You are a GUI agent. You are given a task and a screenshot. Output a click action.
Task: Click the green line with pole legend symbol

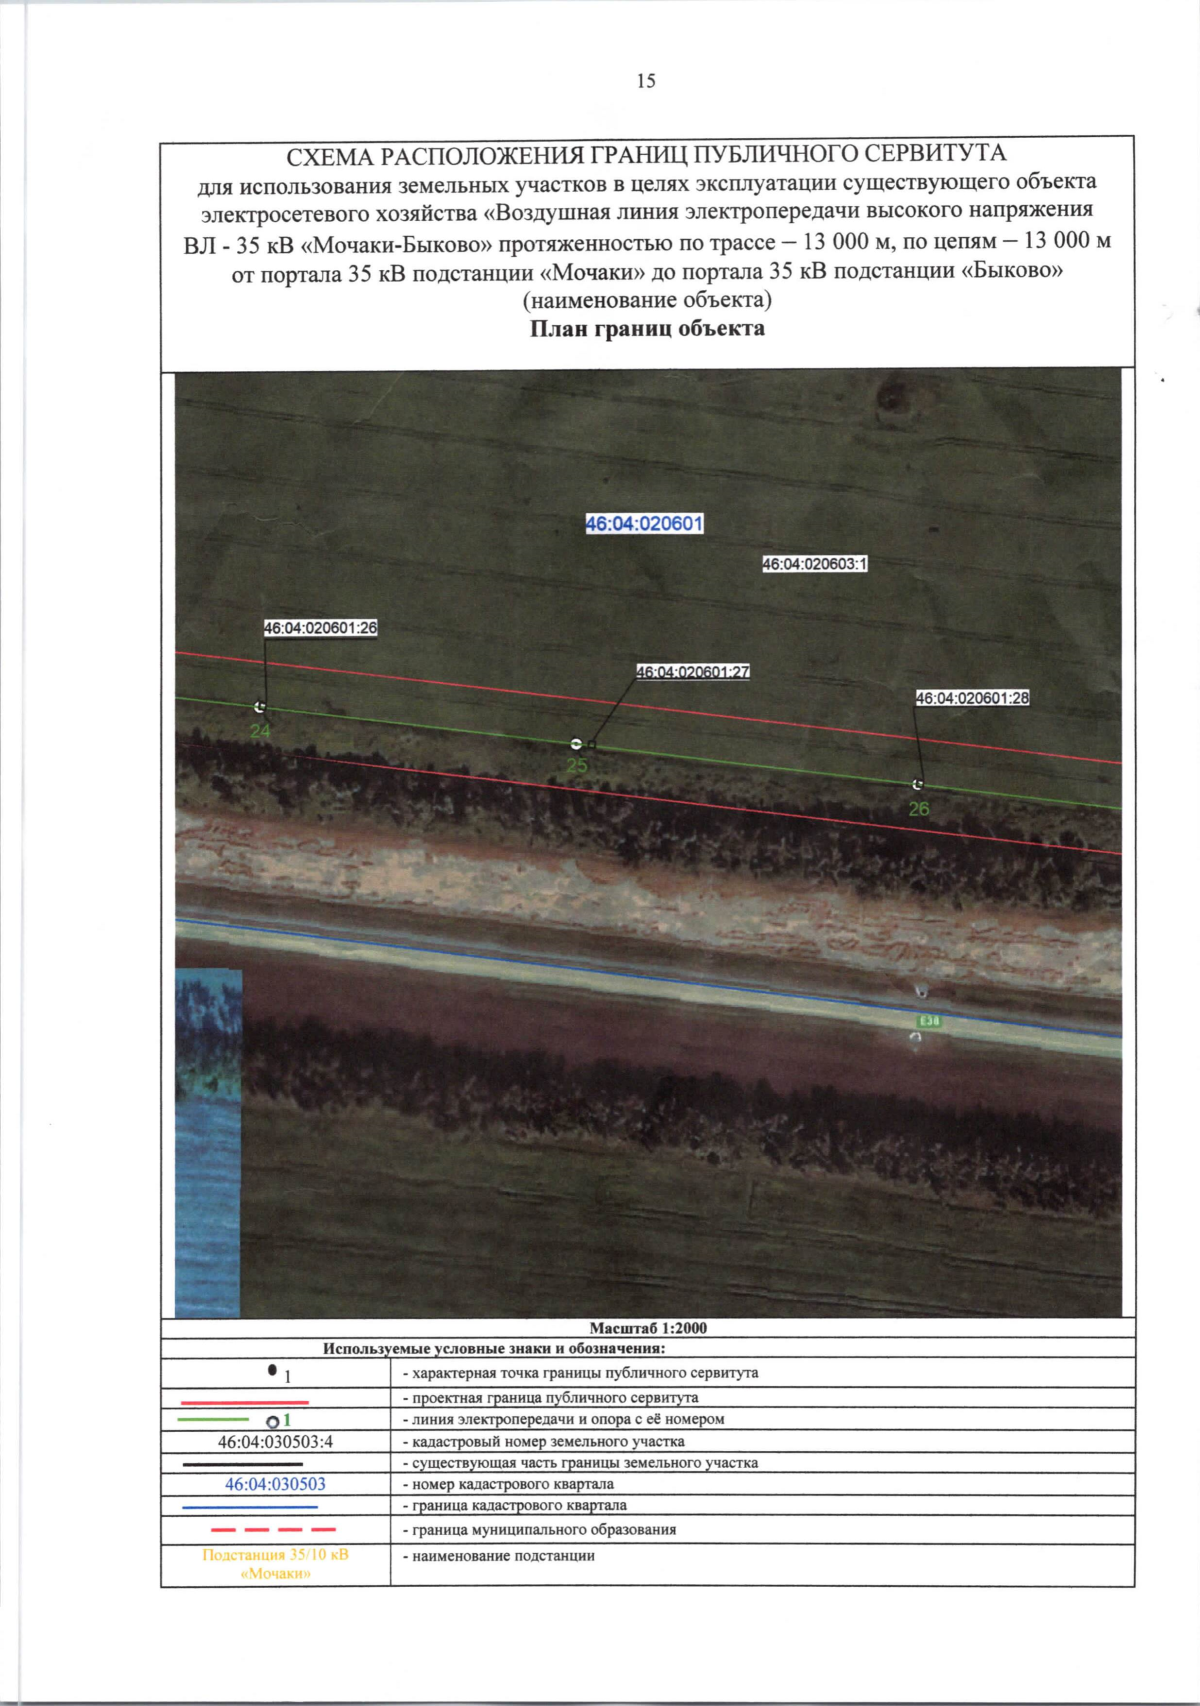pos(234,1420)
